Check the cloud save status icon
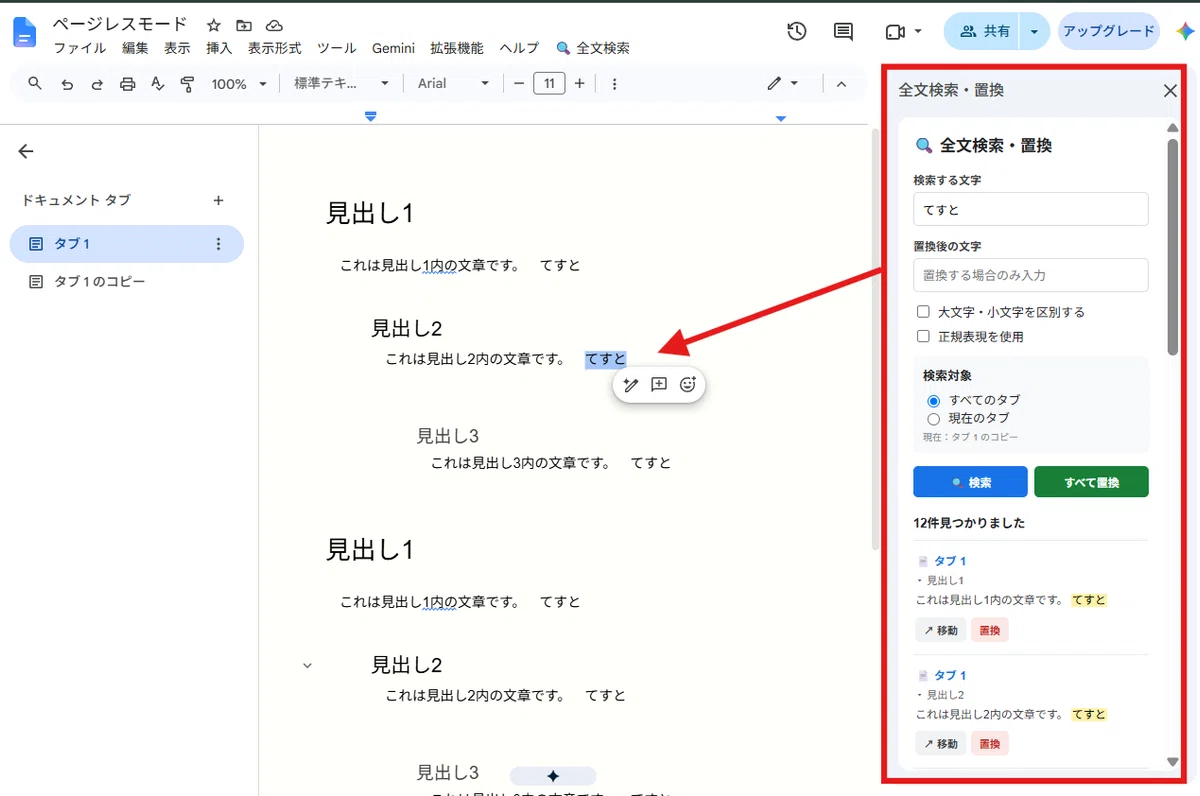Screen dimensions: 1200x796 pos(274,25)
